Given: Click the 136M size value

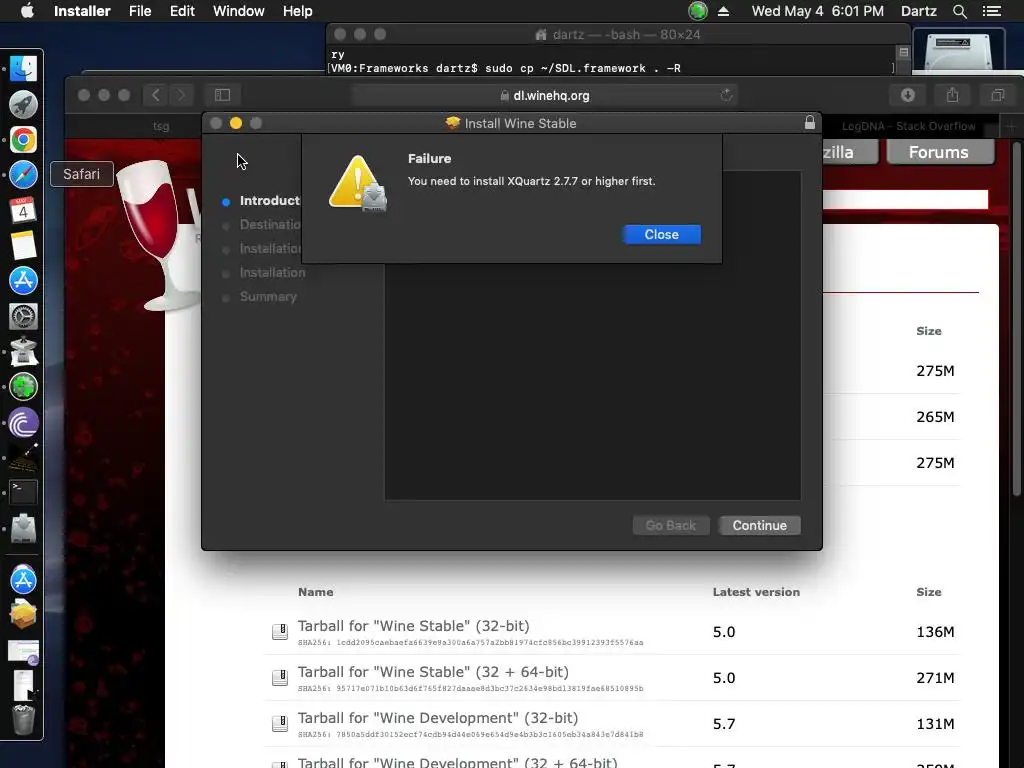Looking at the screenshot, I should 935,632.
